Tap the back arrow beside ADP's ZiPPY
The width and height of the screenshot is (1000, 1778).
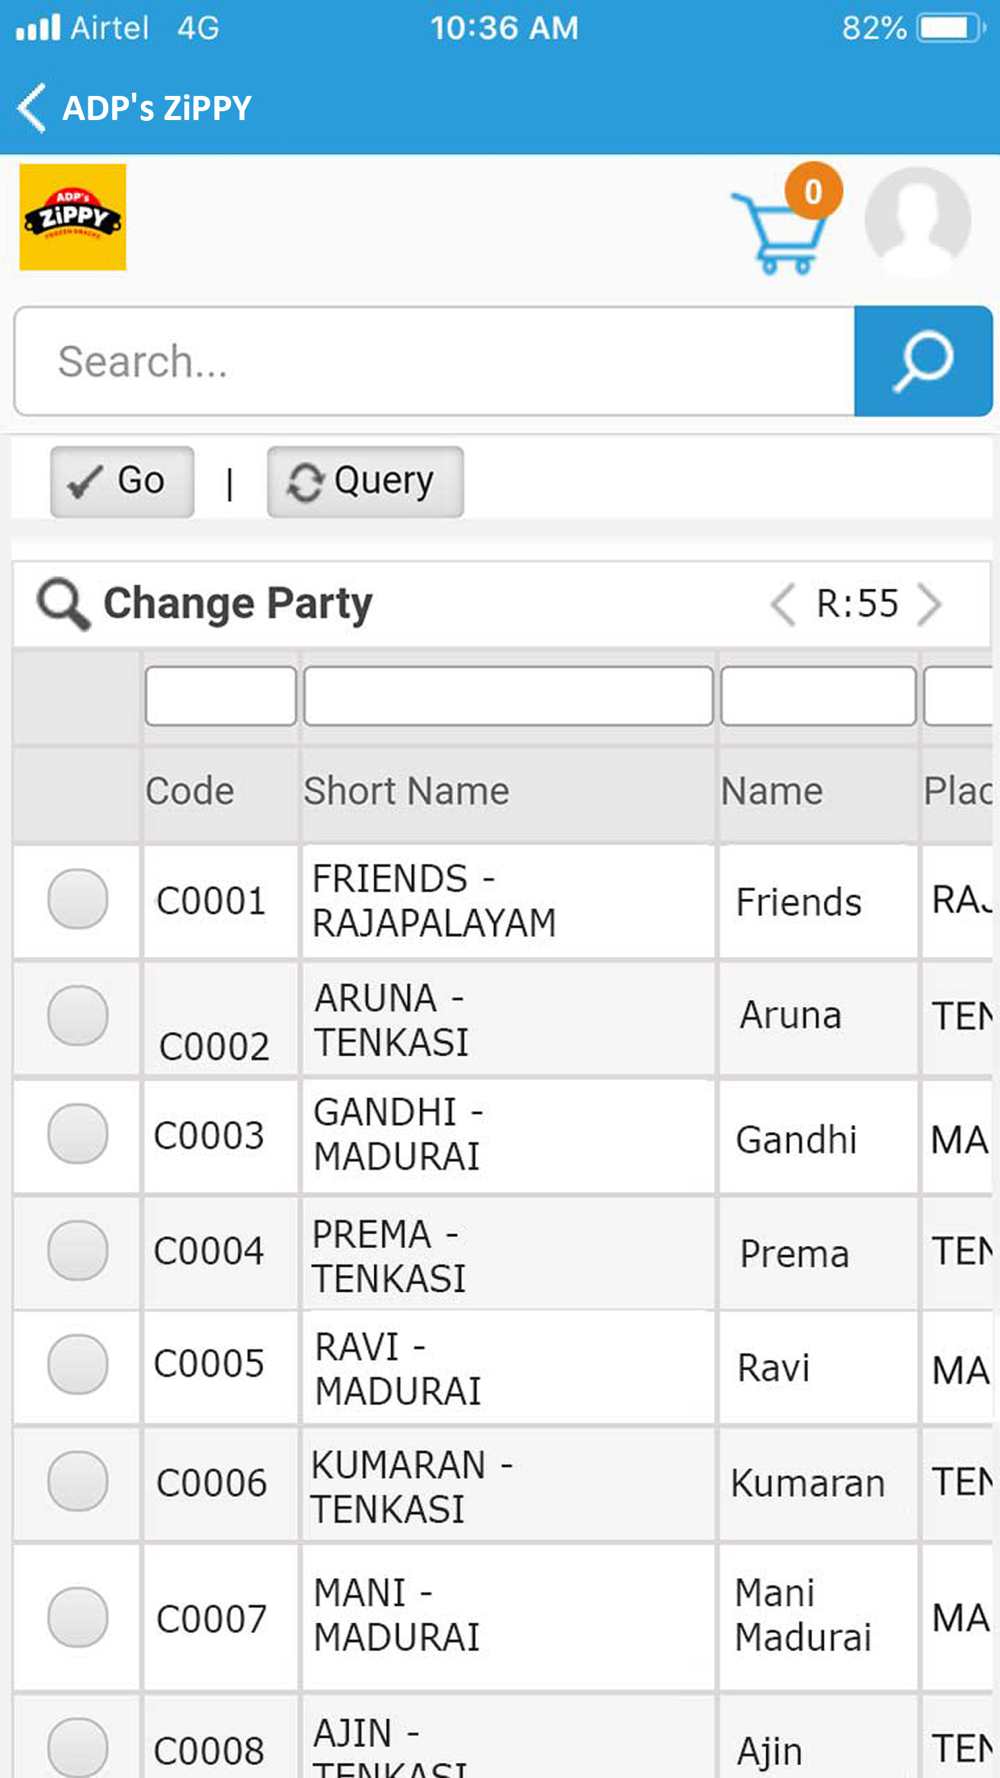32,107
